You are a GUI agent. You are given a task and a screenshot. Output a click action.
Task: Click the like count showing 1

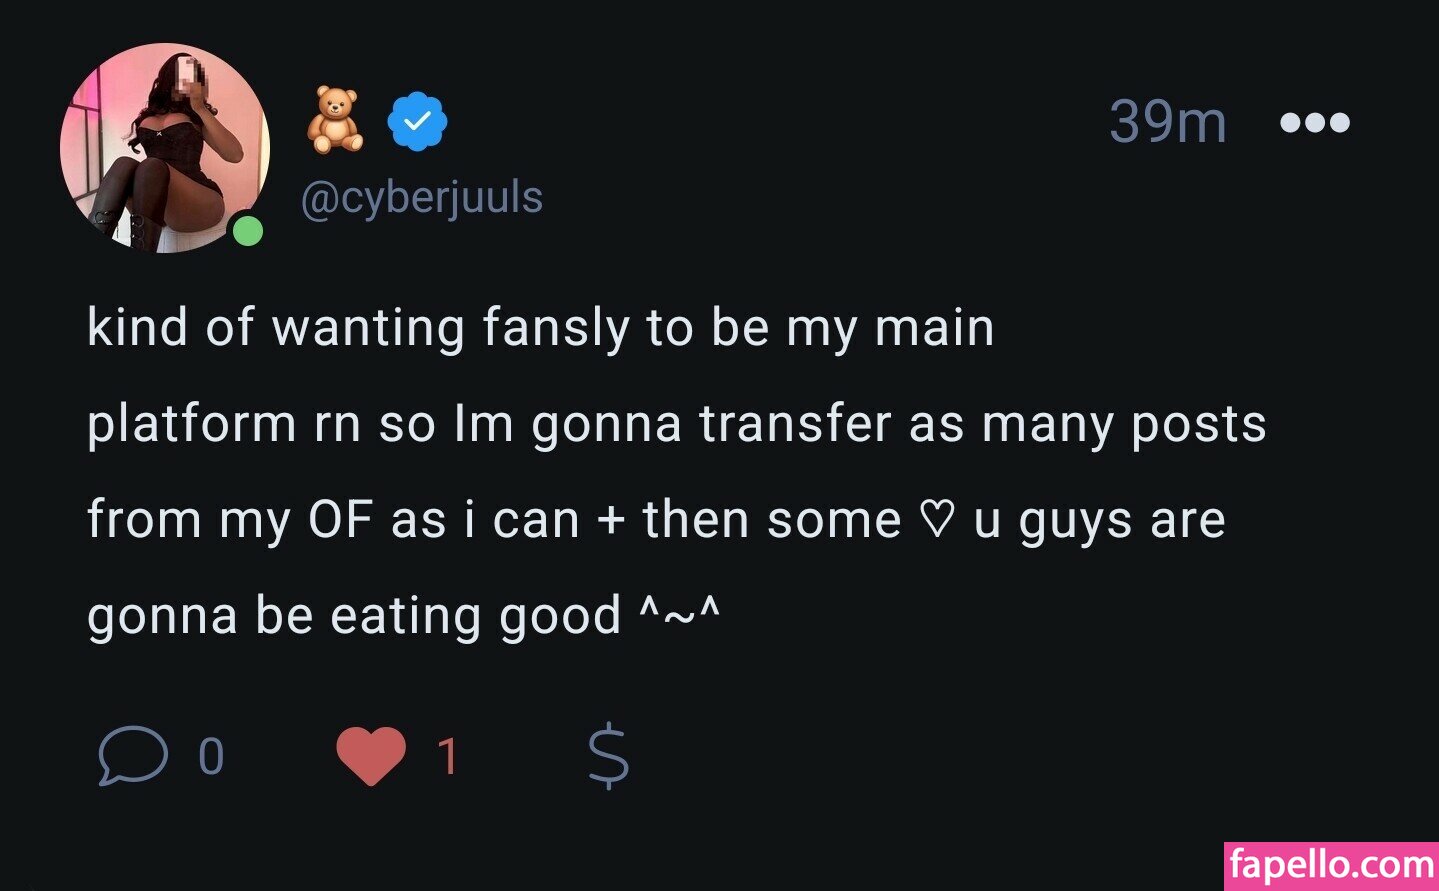coord(448,757)
